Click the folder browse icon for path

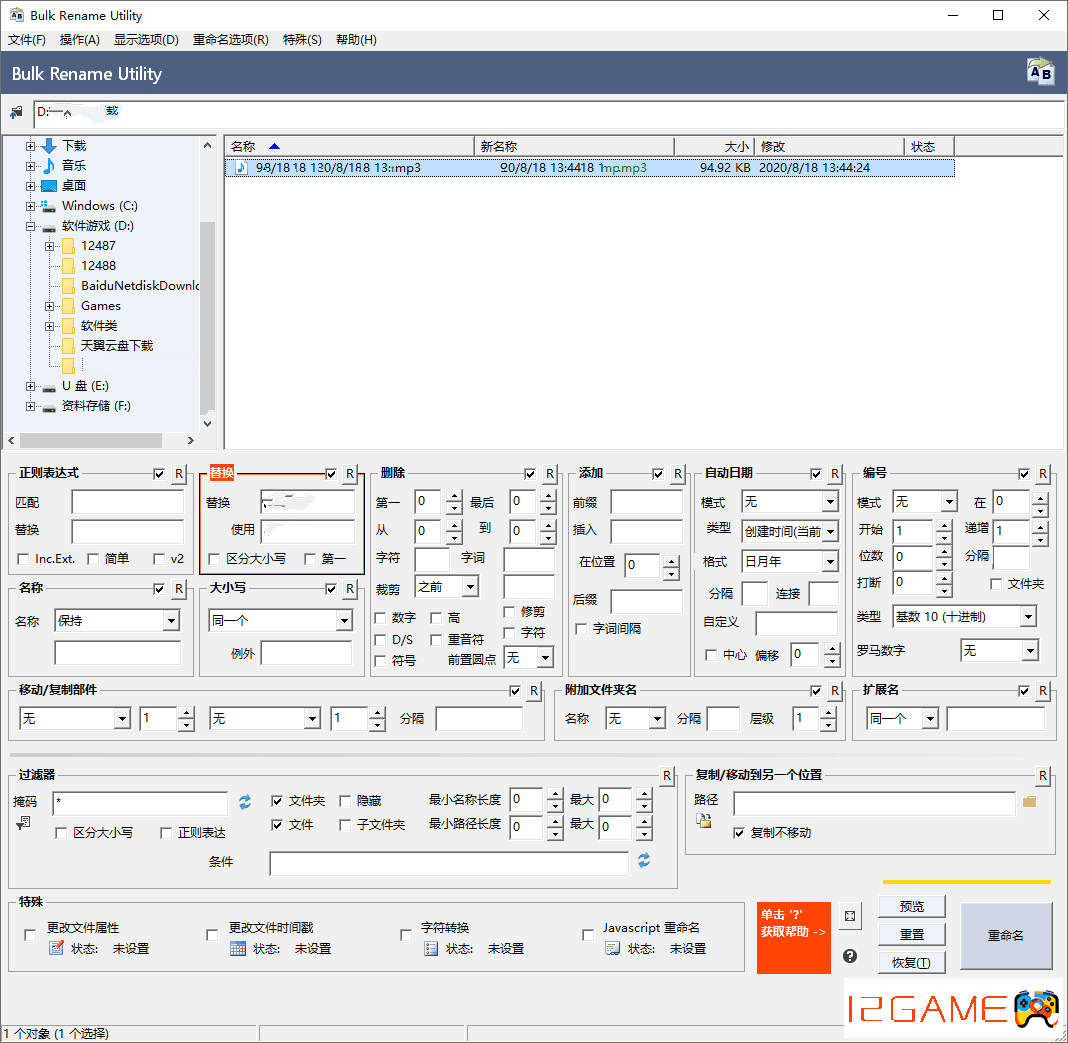pos(1030,801)
